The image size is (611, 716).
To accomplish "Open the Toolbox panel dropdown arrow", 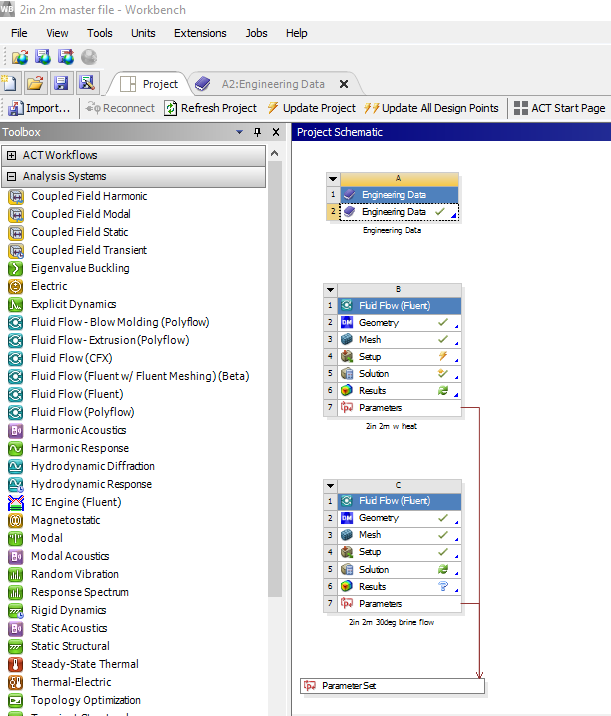I will [x=239, y=132].
